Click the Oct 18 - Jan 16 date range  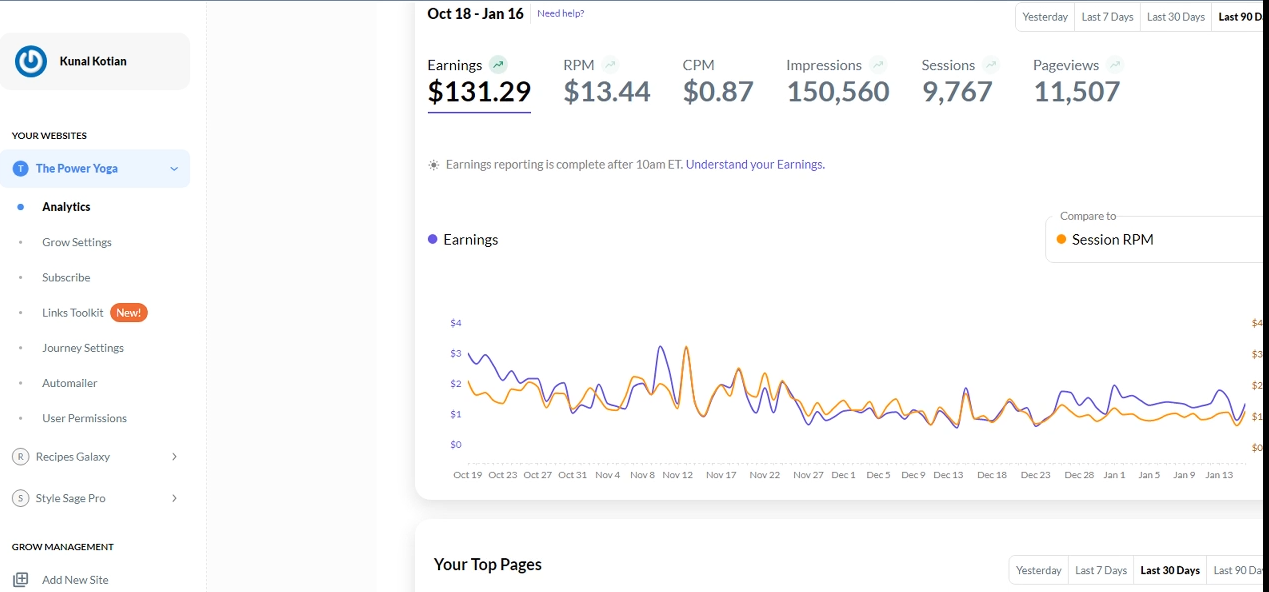[475, 13]
